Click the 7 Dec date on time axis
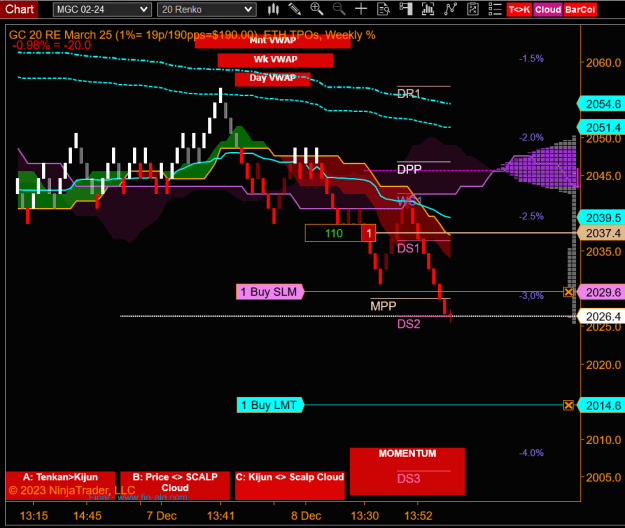This screenshot has height=528, width=625. pos(161,516)
